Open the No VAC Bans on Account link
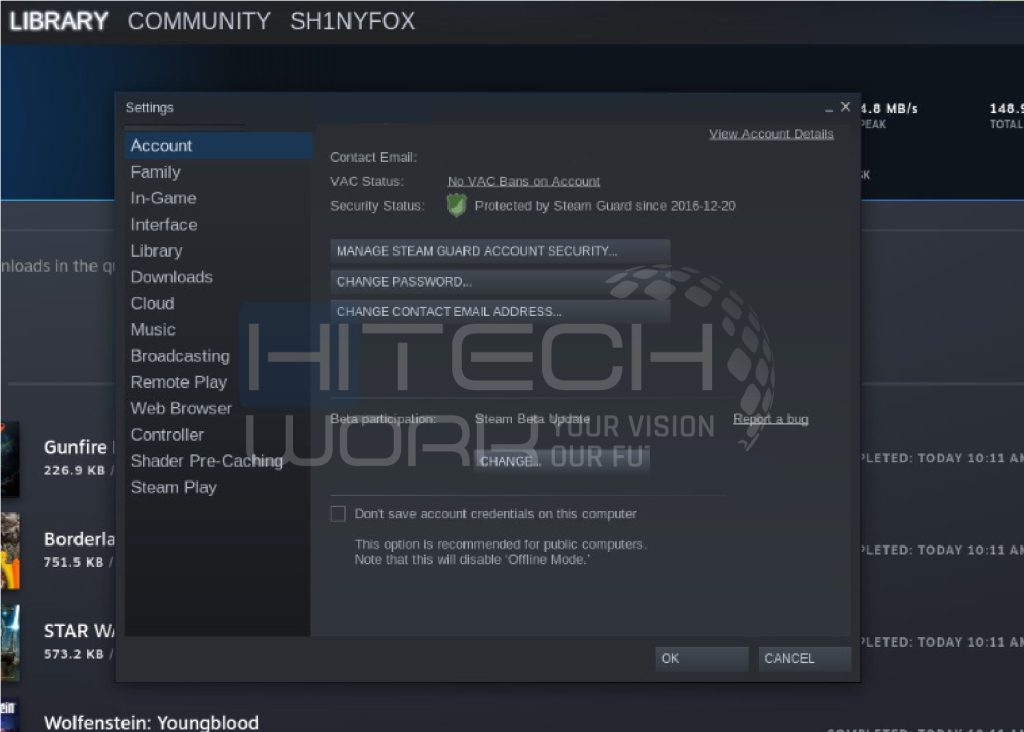This screenshot has height=732, width=1024. 524,182
